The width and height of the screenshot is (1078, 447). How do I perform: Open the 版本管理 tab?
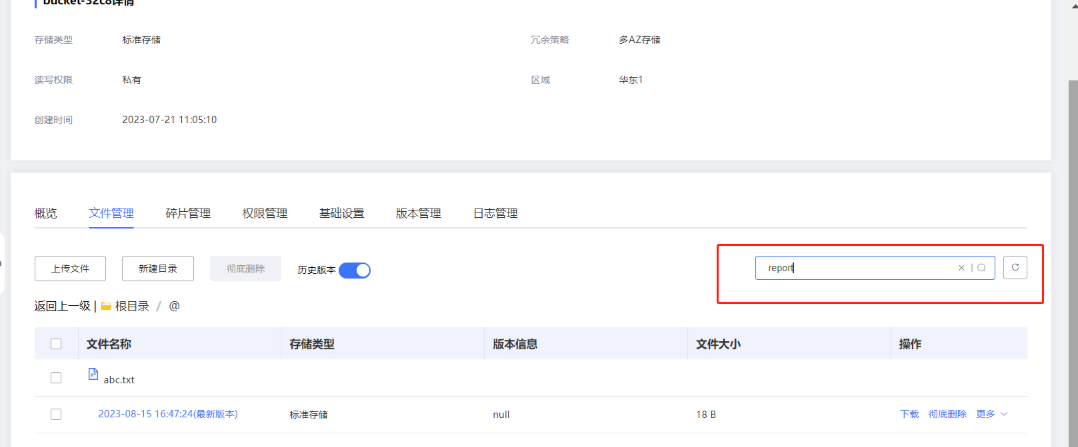[418, 213]
